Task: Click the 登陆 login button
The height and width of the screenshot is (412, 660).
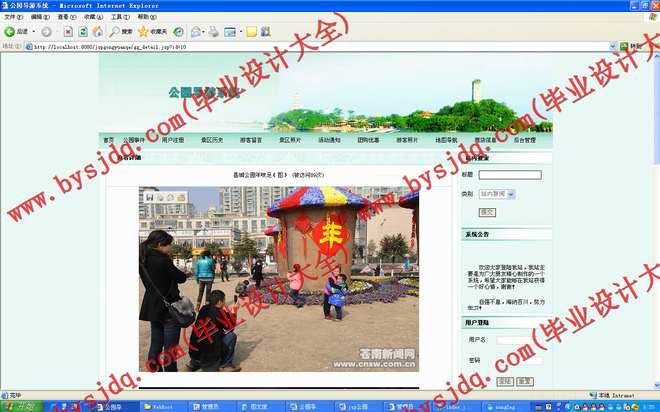Action: tap(505, 381)
